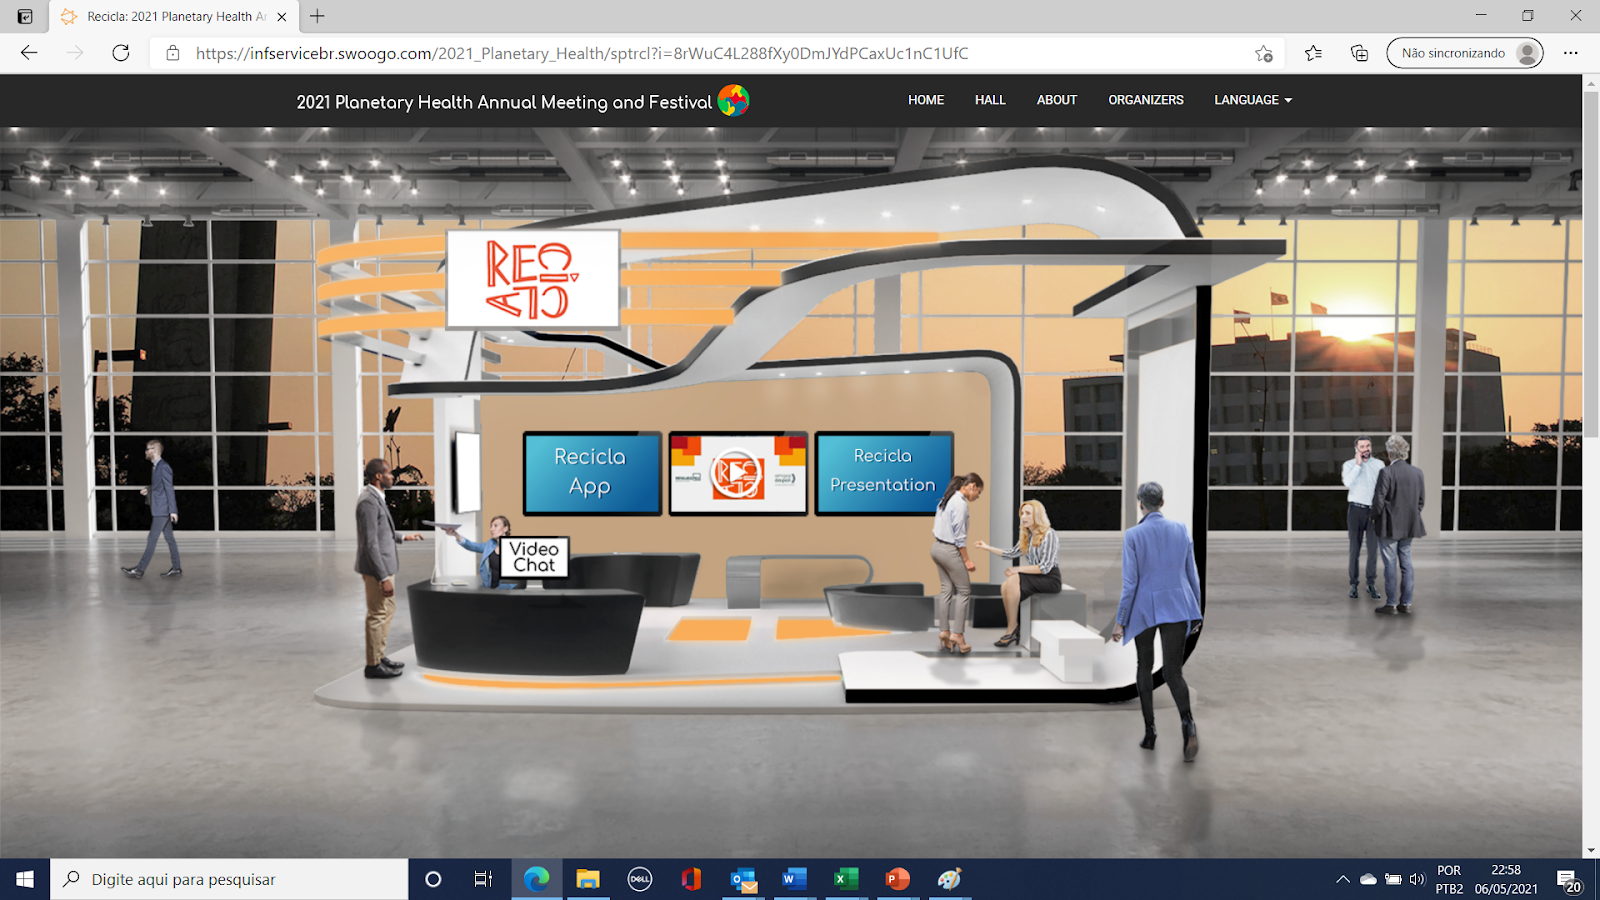
Task: Open the Recicla App panel
Action: pyautogui.click(x=591, y=472)
